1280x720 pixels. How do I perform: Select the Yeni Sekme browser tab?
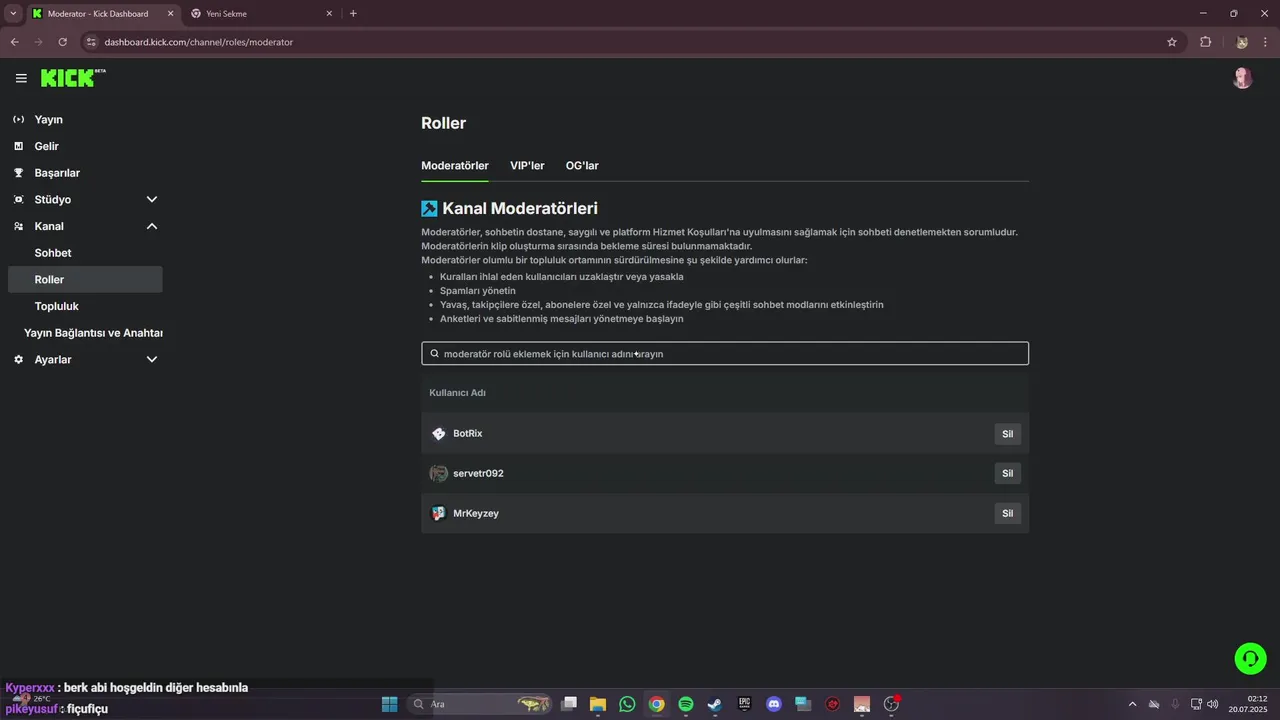pyautogui.click(x=262, y=14)
